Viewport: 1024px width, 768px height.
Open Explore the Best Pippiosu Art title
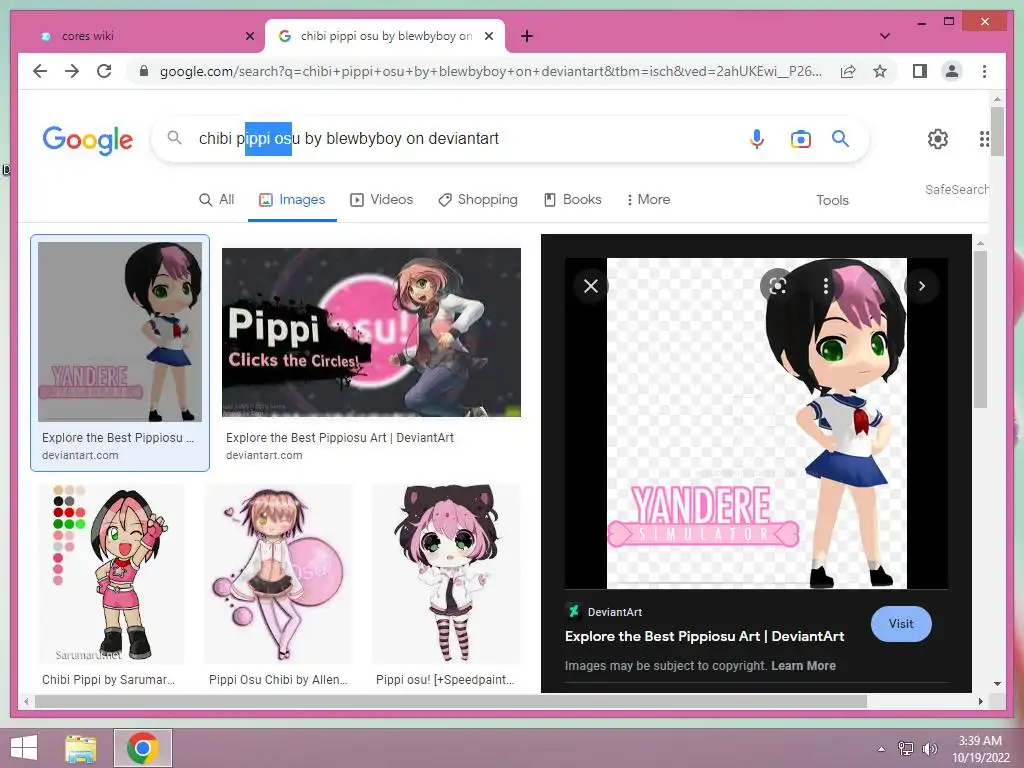pyautogui.click(x=704, y=636)
